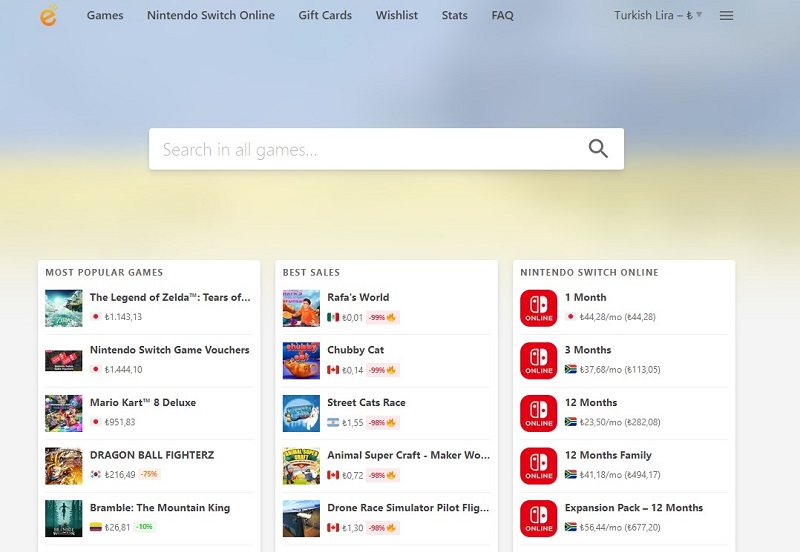
Task: Click the Mexico flag beside ₺0,01
Action: (x=333, y=317)
